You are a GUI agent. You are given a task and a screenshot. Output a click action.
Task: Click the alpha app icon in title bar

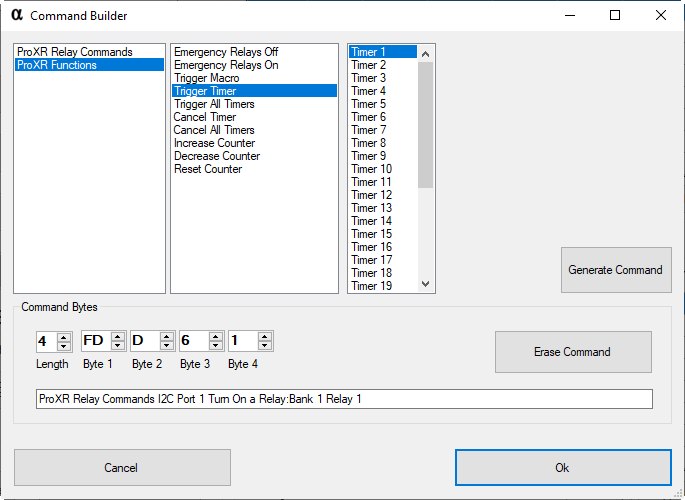tap(17, 15)
